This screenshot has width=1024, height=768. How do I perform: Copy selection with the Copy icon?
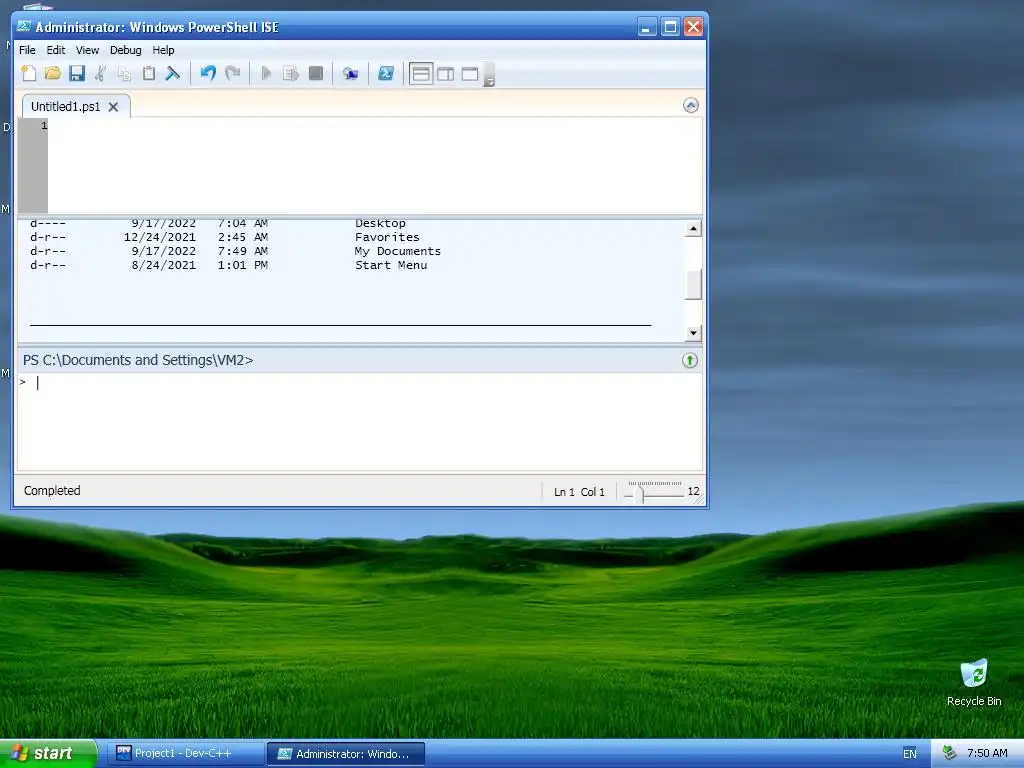(124, 74)
